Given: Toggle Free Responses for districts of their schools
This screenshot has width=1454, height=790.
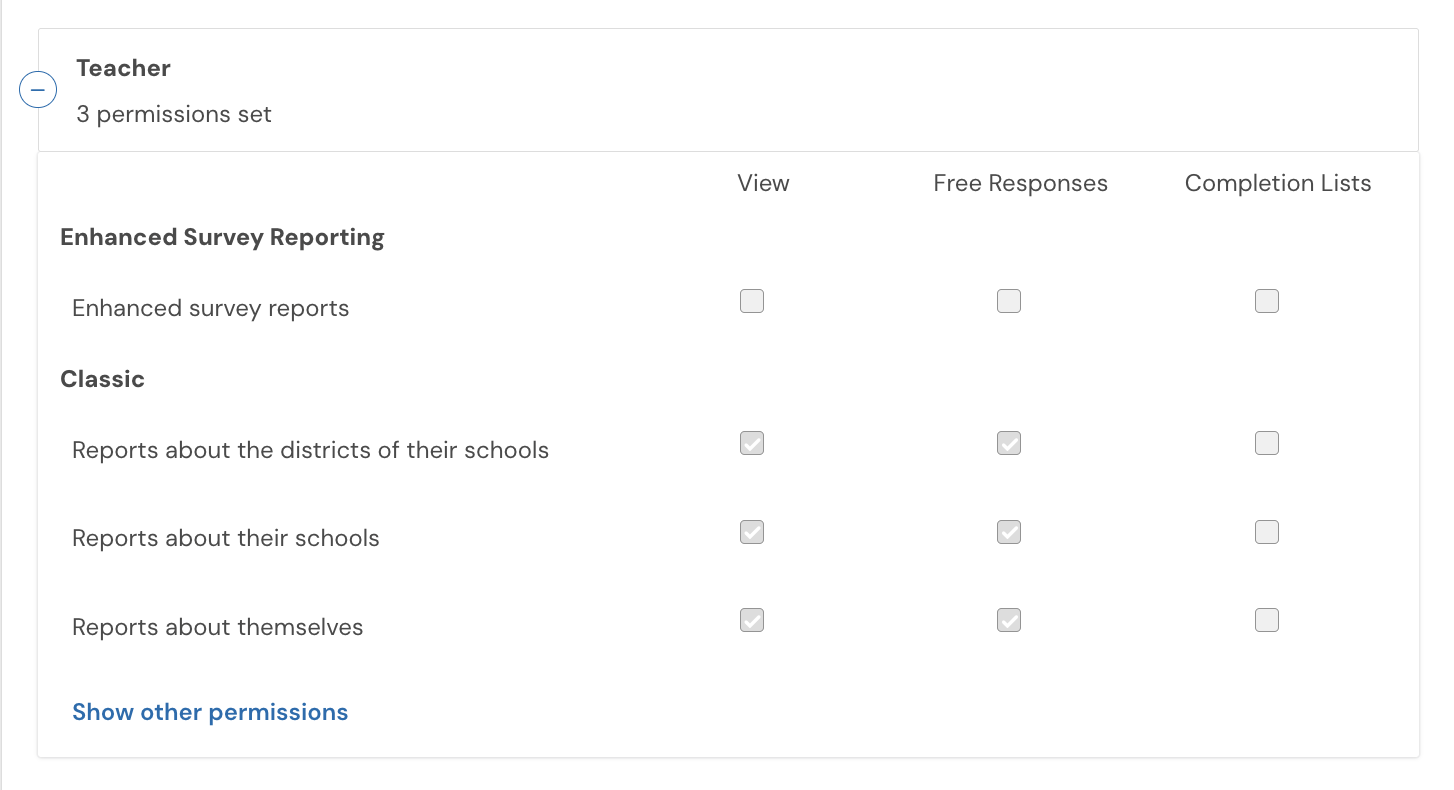Looking at the screenshot, I should pos(1009,443).
